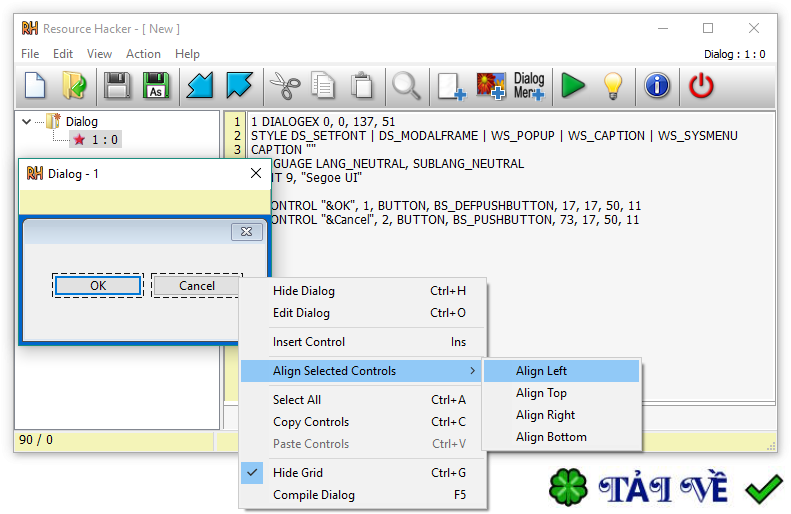
Task: Open the Edit menu
Action: point(63,54)
